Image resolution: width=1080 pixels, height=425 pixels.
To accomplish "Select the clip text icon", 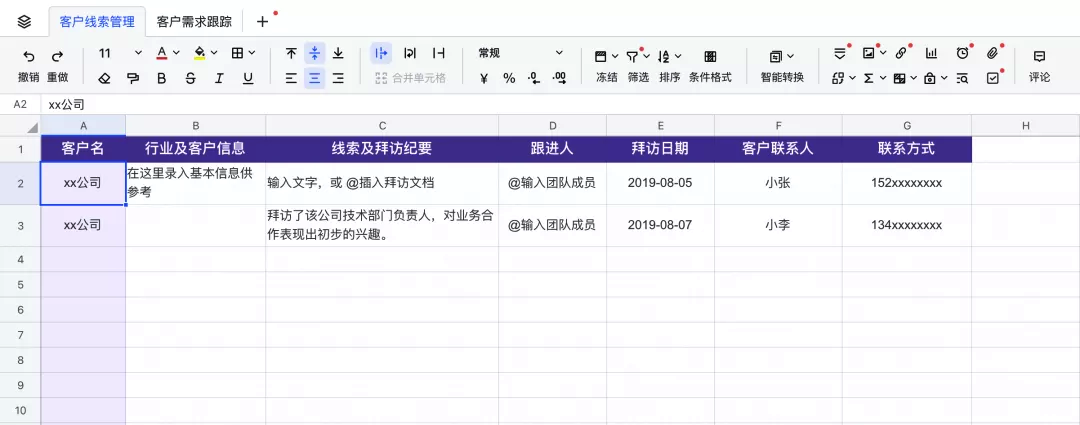I will click(x=438, y=53).
